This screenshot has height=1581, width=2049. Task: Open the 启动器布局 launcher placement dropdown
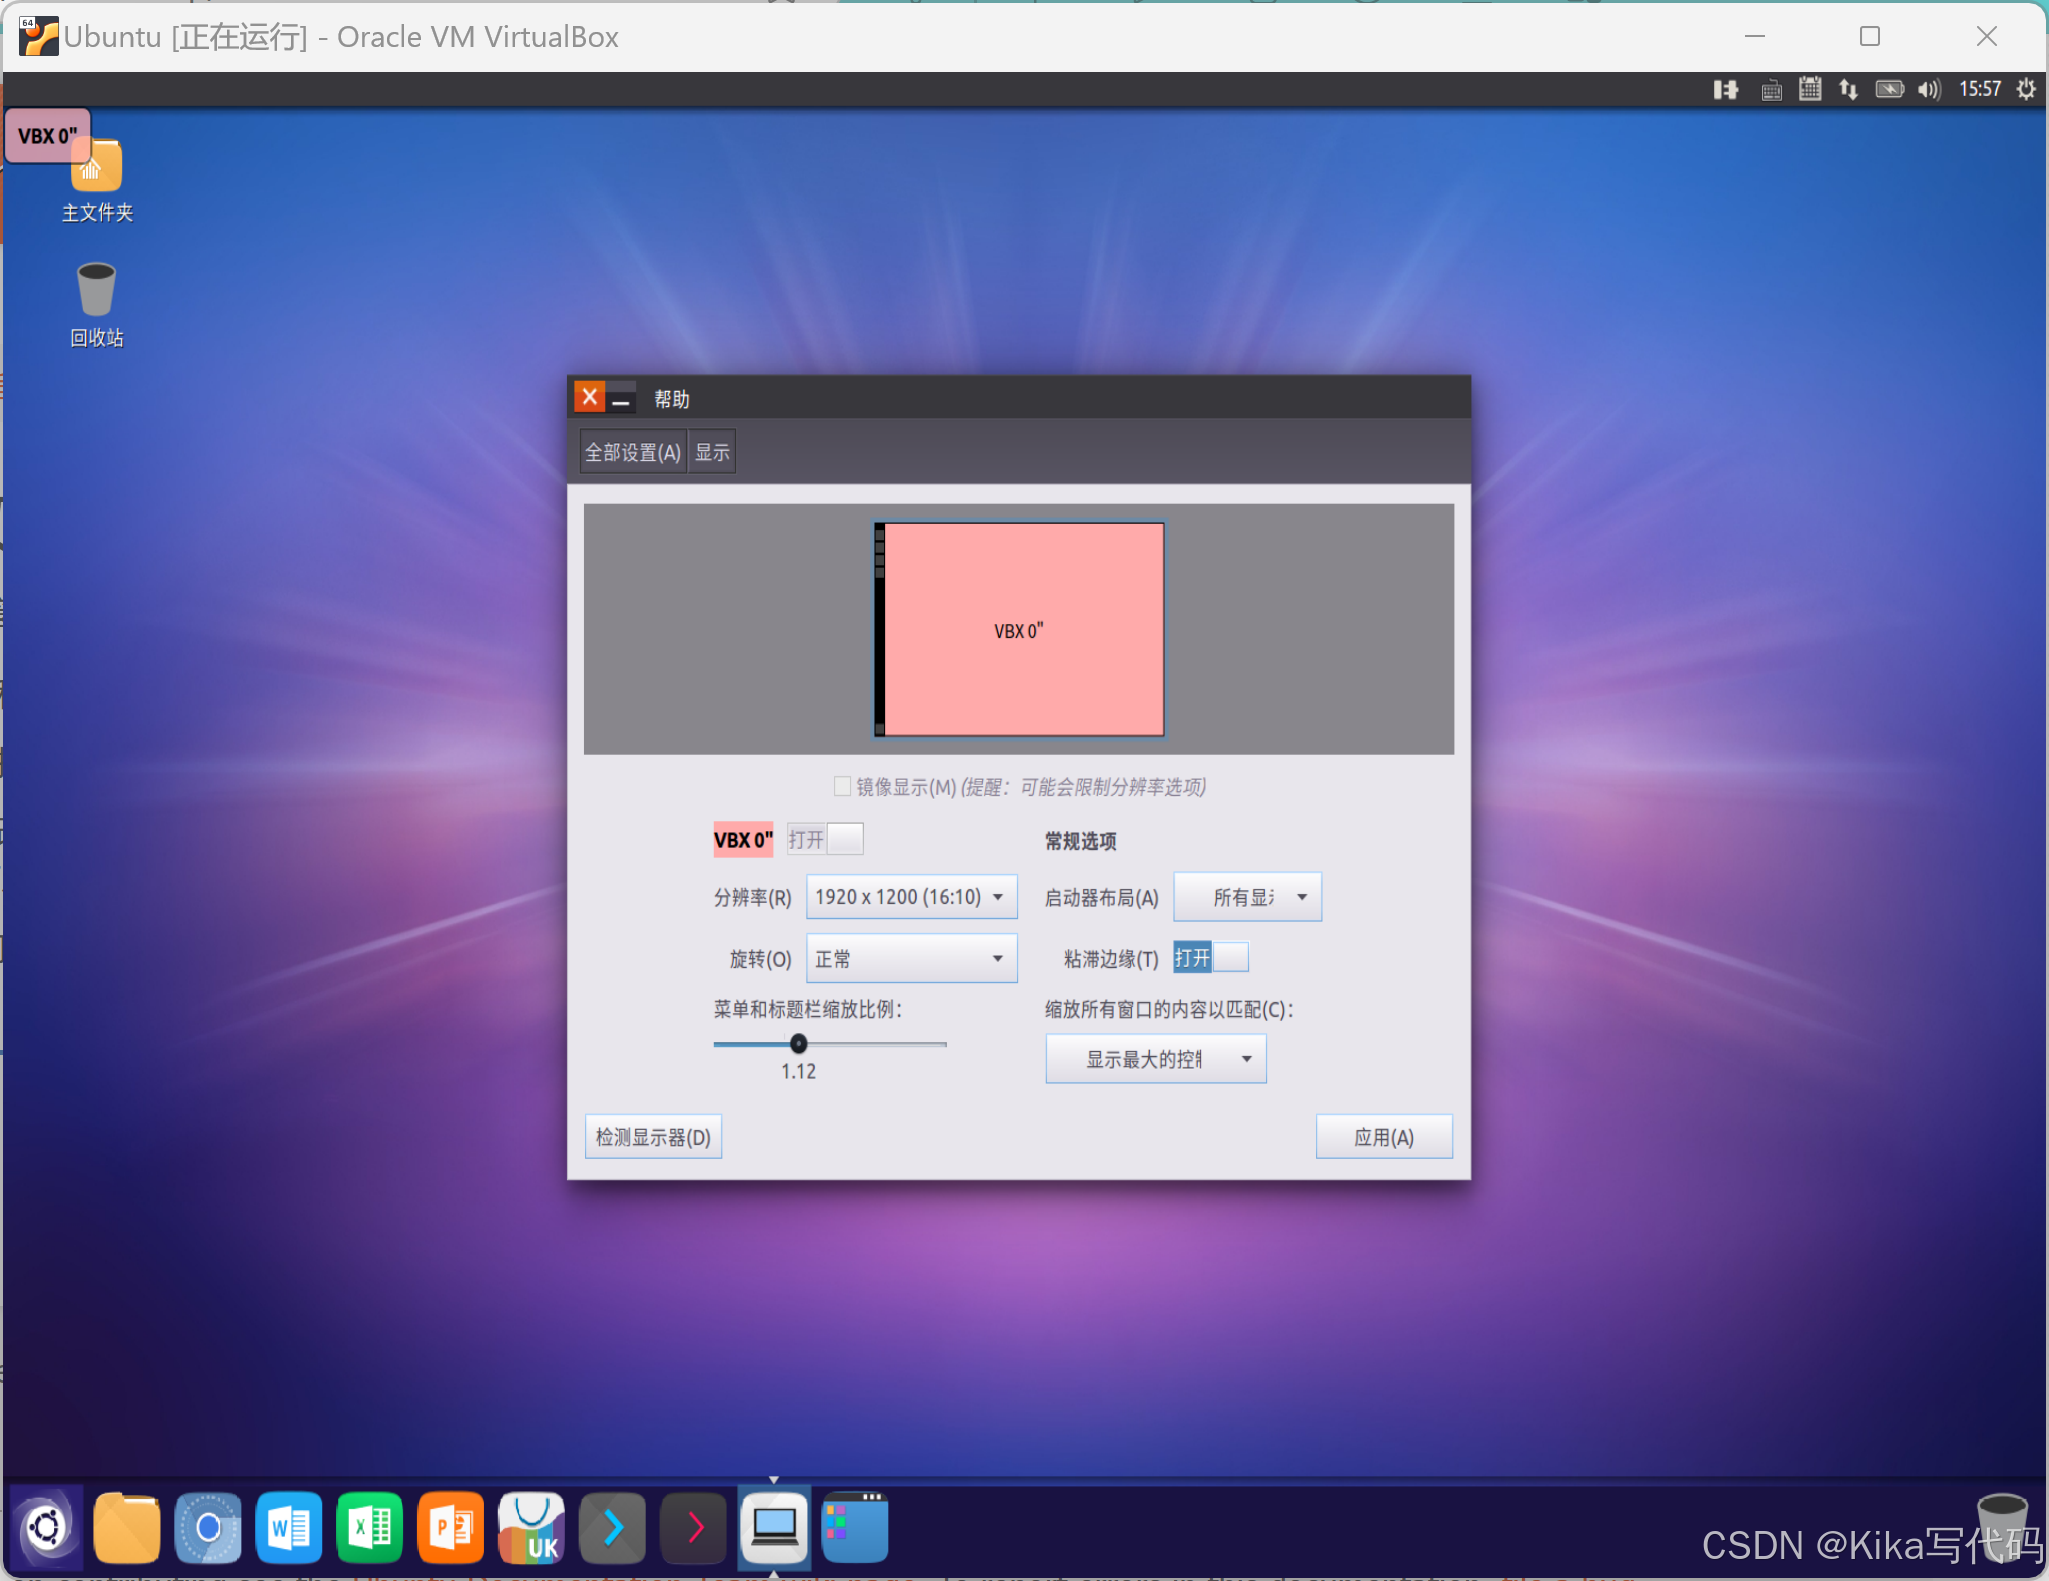[x=1247, y=897]
